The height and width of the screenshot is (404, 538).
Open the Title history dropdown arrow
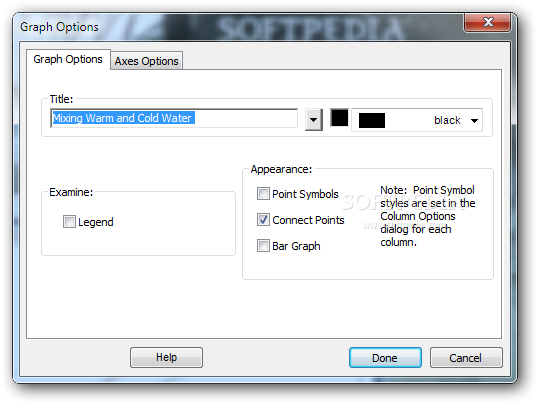click(314, 120)
